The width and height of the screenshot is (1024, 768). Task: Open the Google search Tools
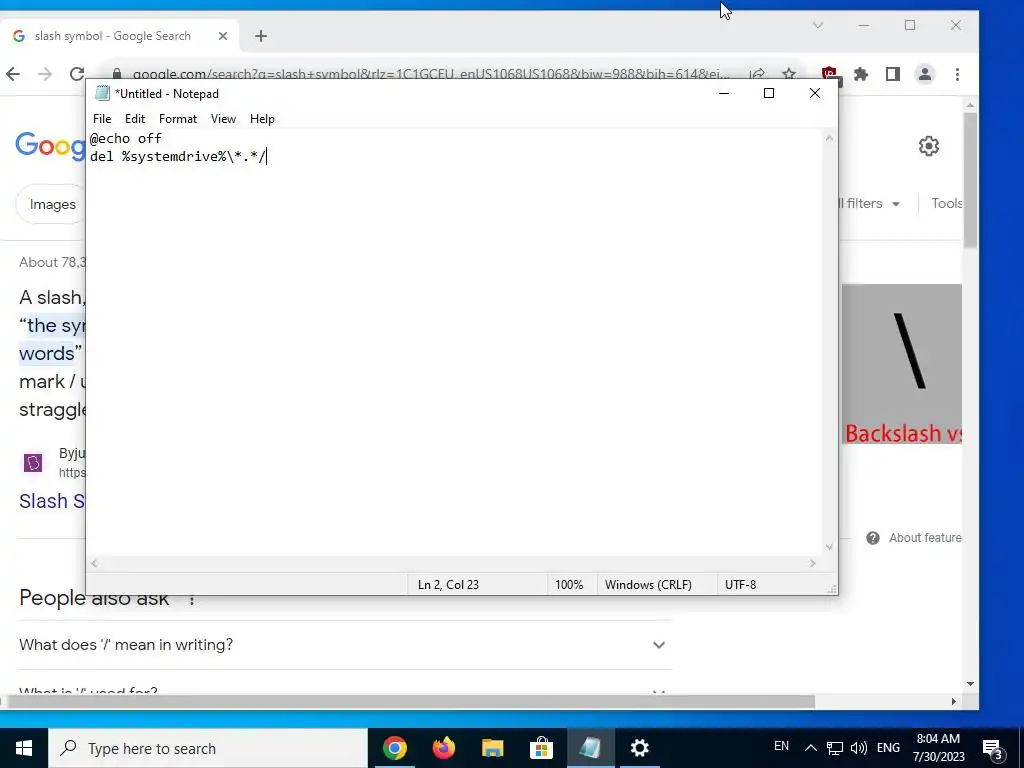(946, 203)
